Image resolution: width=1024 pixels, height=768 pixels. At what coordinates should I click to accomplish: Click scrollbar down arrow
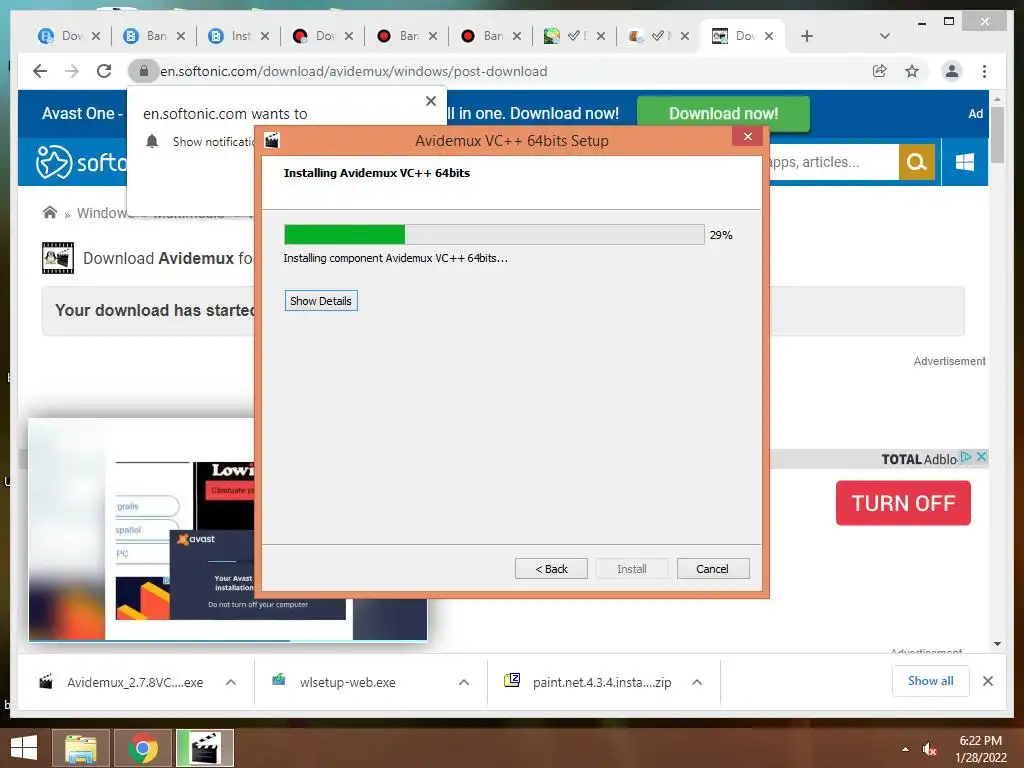point(997,644)
